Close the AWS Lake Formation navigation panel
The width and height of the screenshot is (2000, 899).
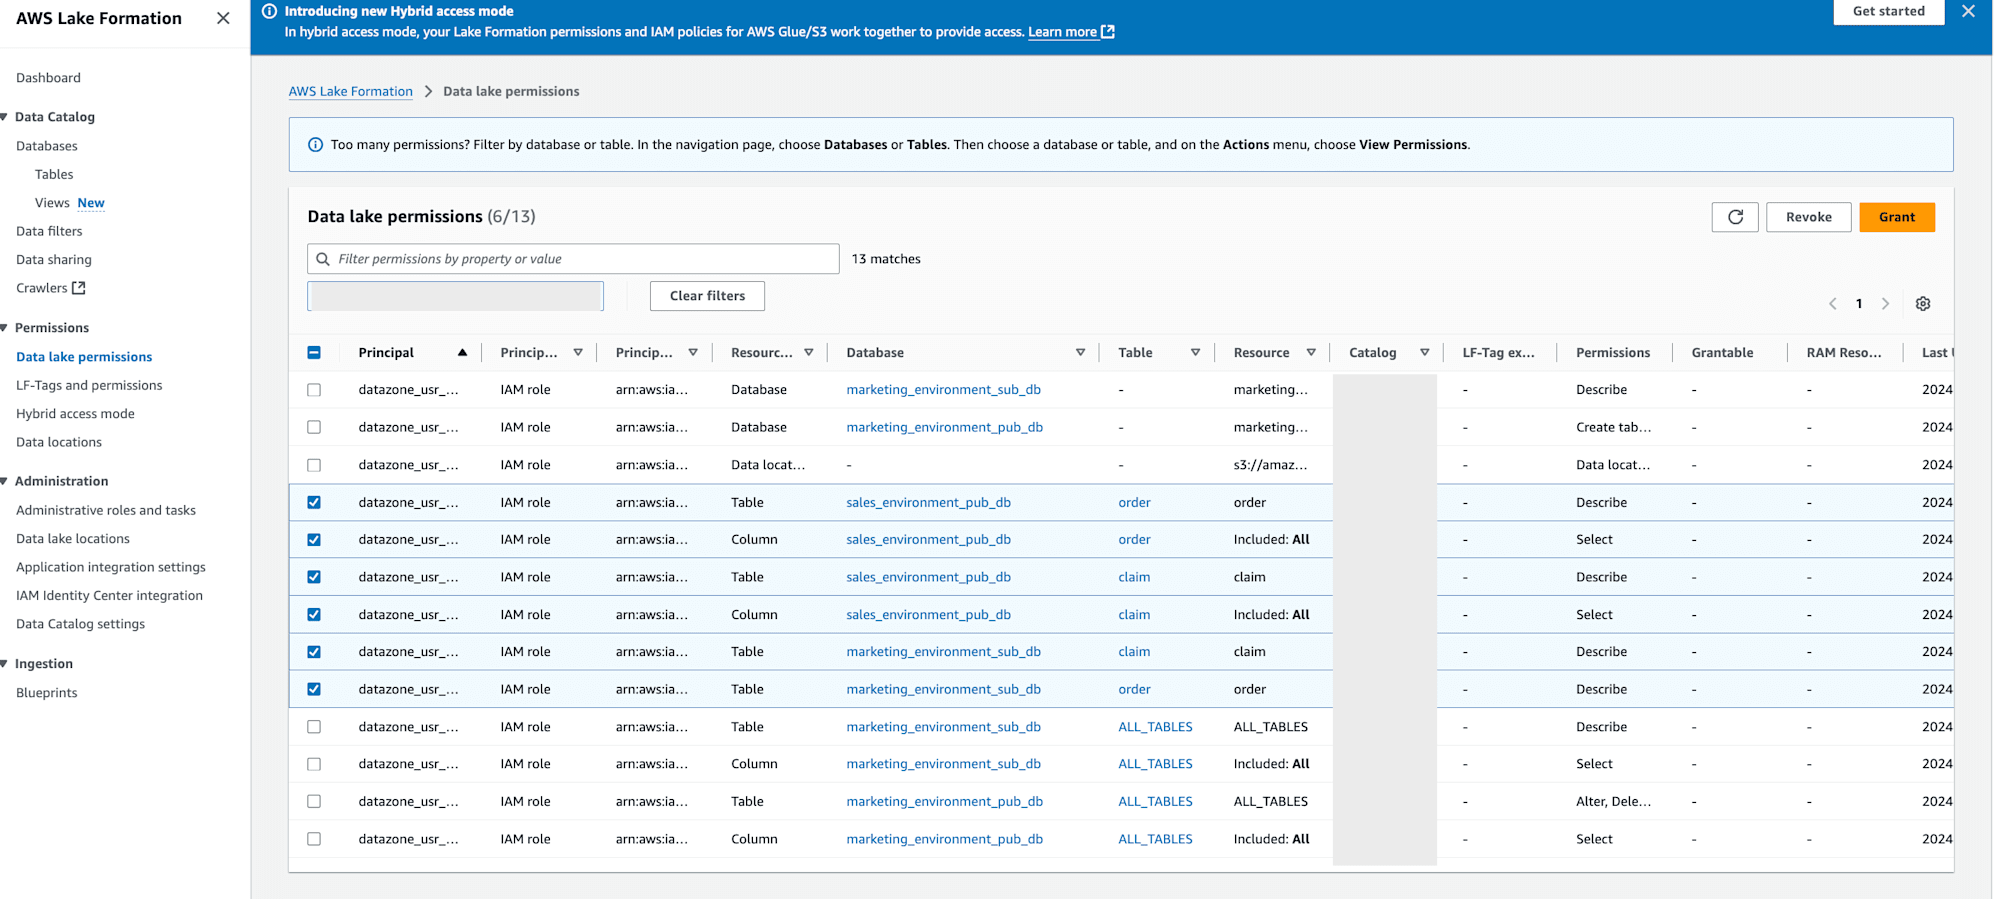(223, 18)
